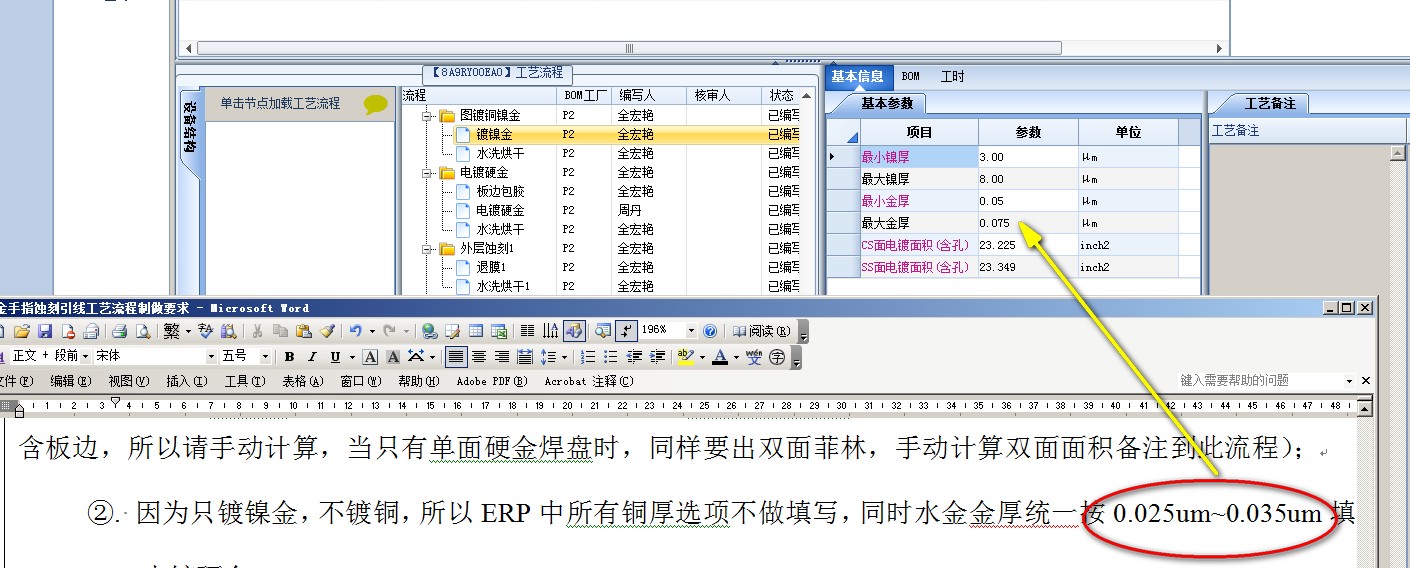The height and width of the screenshot is (568, 1410).
Task: Open the Columns layout icon
Action: tap(528, 331)
